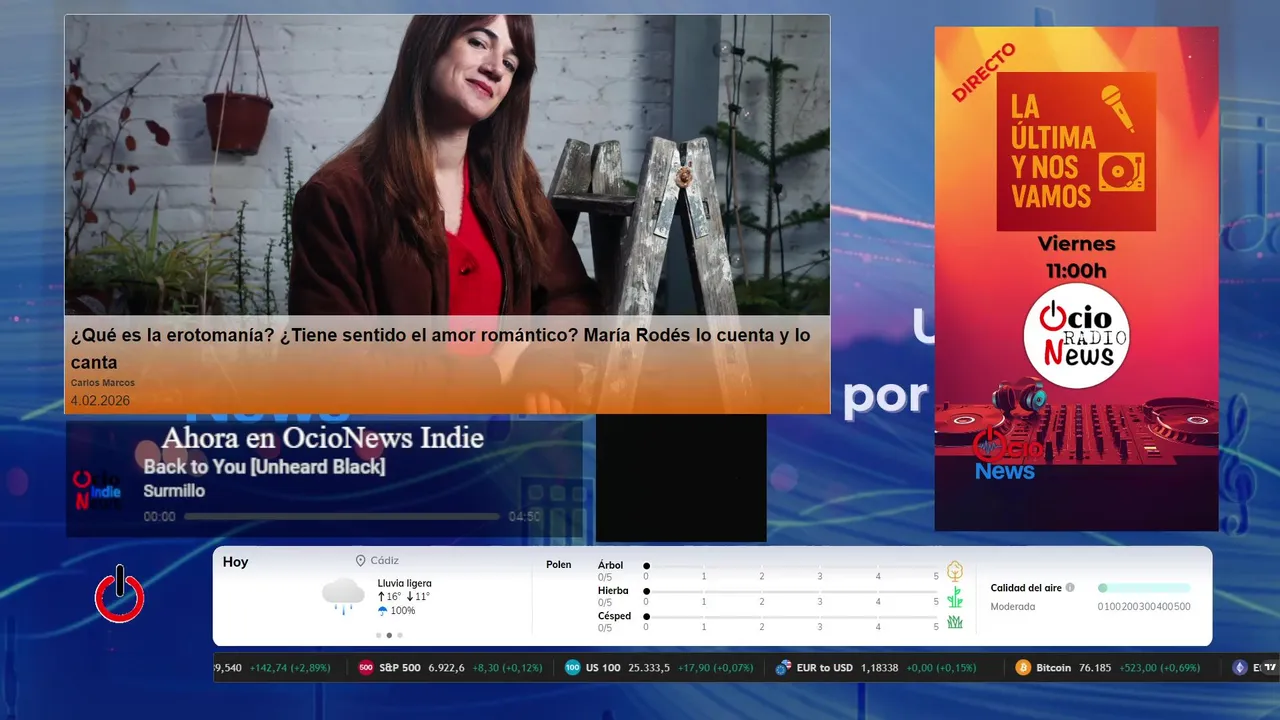
Task: Click the US 100 ticker icon
Action: [572, 668]
